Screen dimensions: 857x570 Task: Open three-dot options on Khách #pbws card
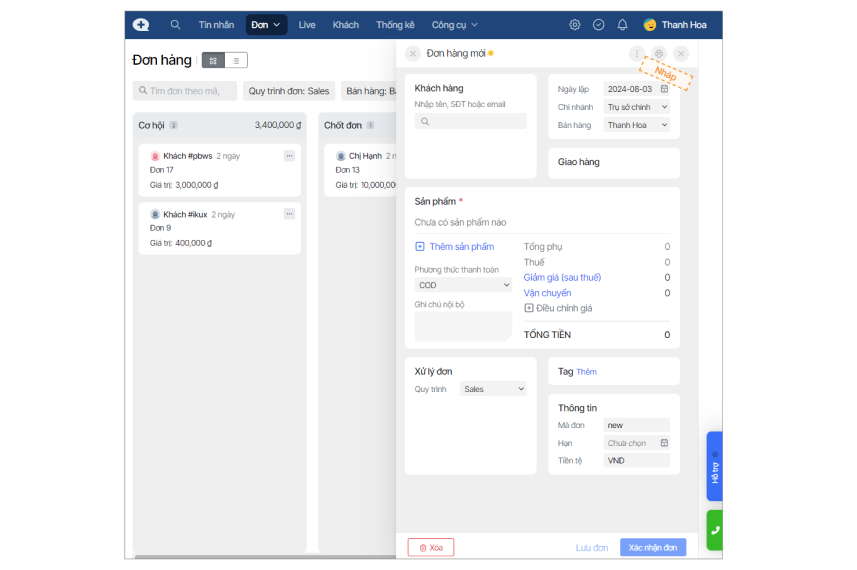pyautogui.click(x=289, y=156)
